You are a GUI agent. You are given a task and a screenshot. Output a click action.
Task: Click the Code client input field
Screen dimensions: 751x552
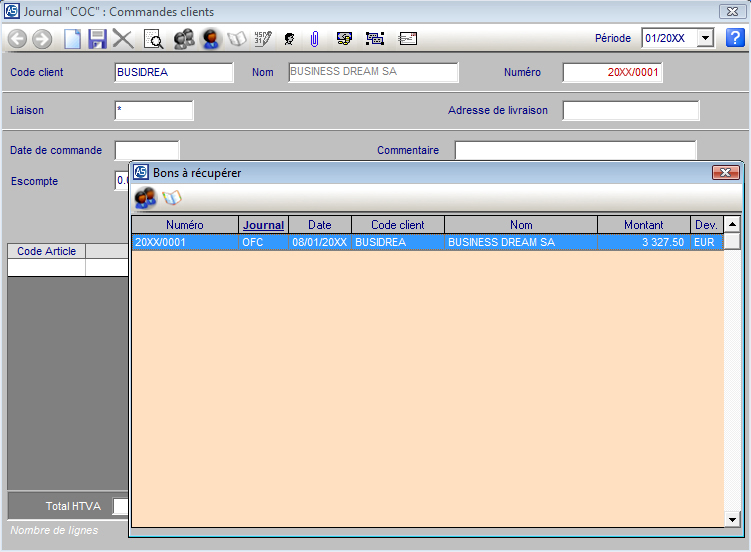click(174, 72)
